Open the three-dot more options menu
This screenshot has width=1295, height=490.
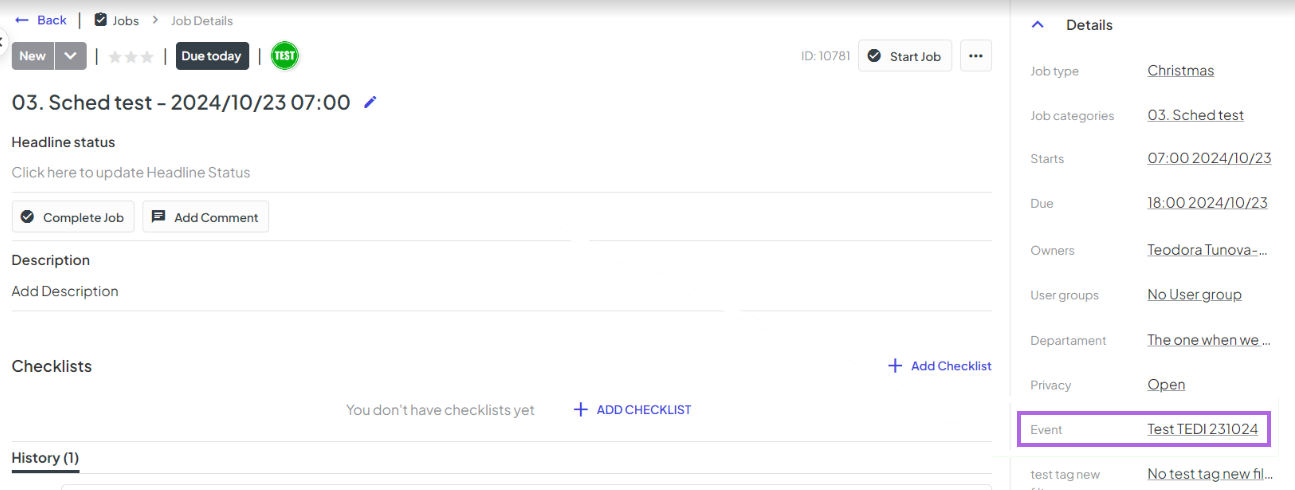pos(976,56)
